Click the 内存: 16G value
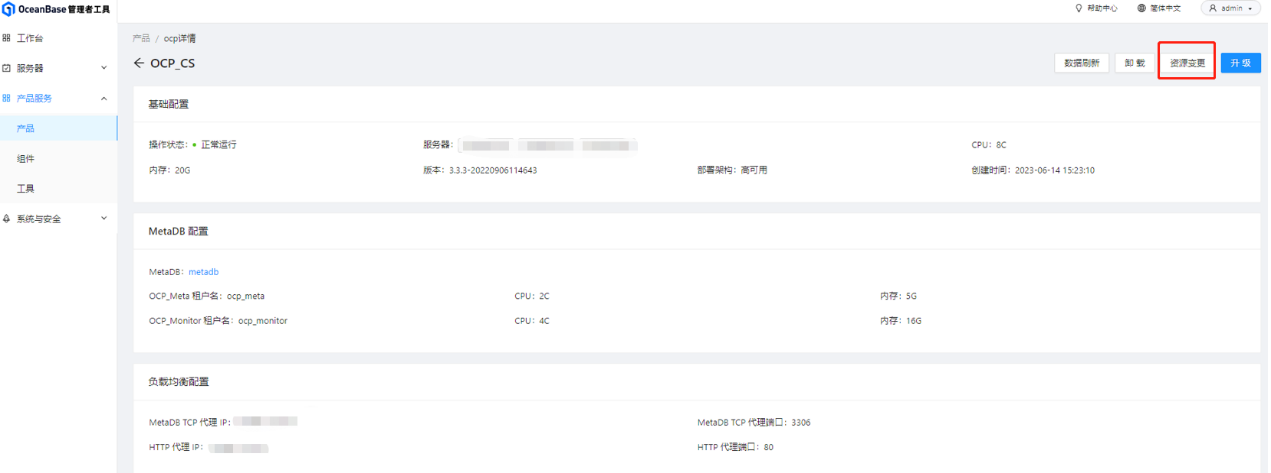Screen dimensions: 1271x473 (900, 321)
